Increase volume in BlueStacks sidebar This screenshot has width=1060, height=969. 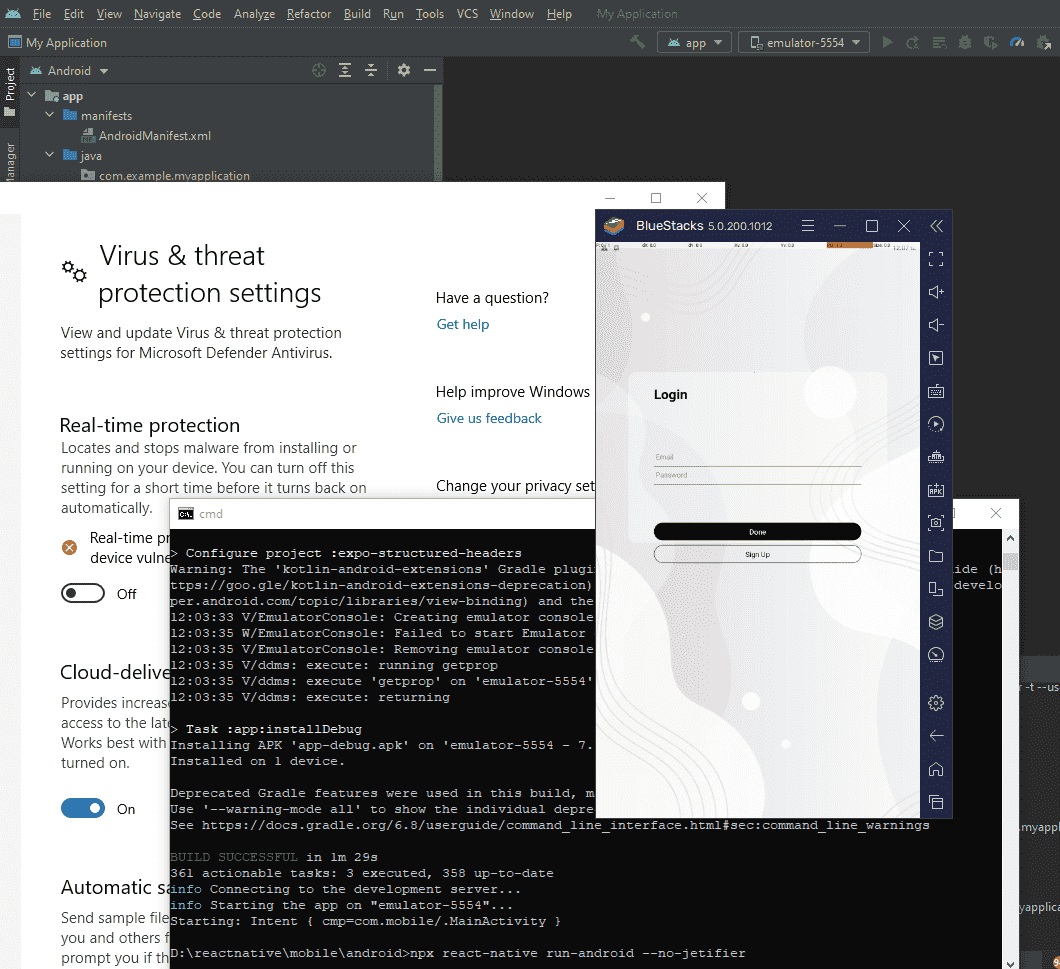(x=936, y=292)
